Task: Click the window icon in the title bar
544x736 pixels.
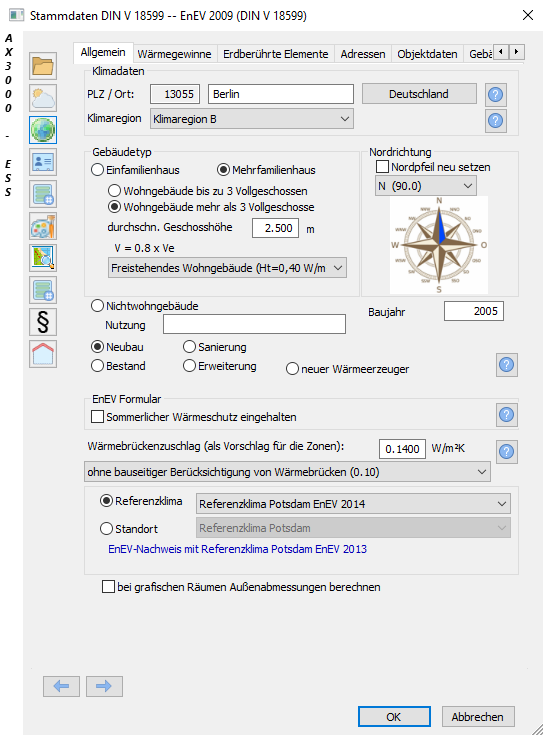Action: pos(16,15)
